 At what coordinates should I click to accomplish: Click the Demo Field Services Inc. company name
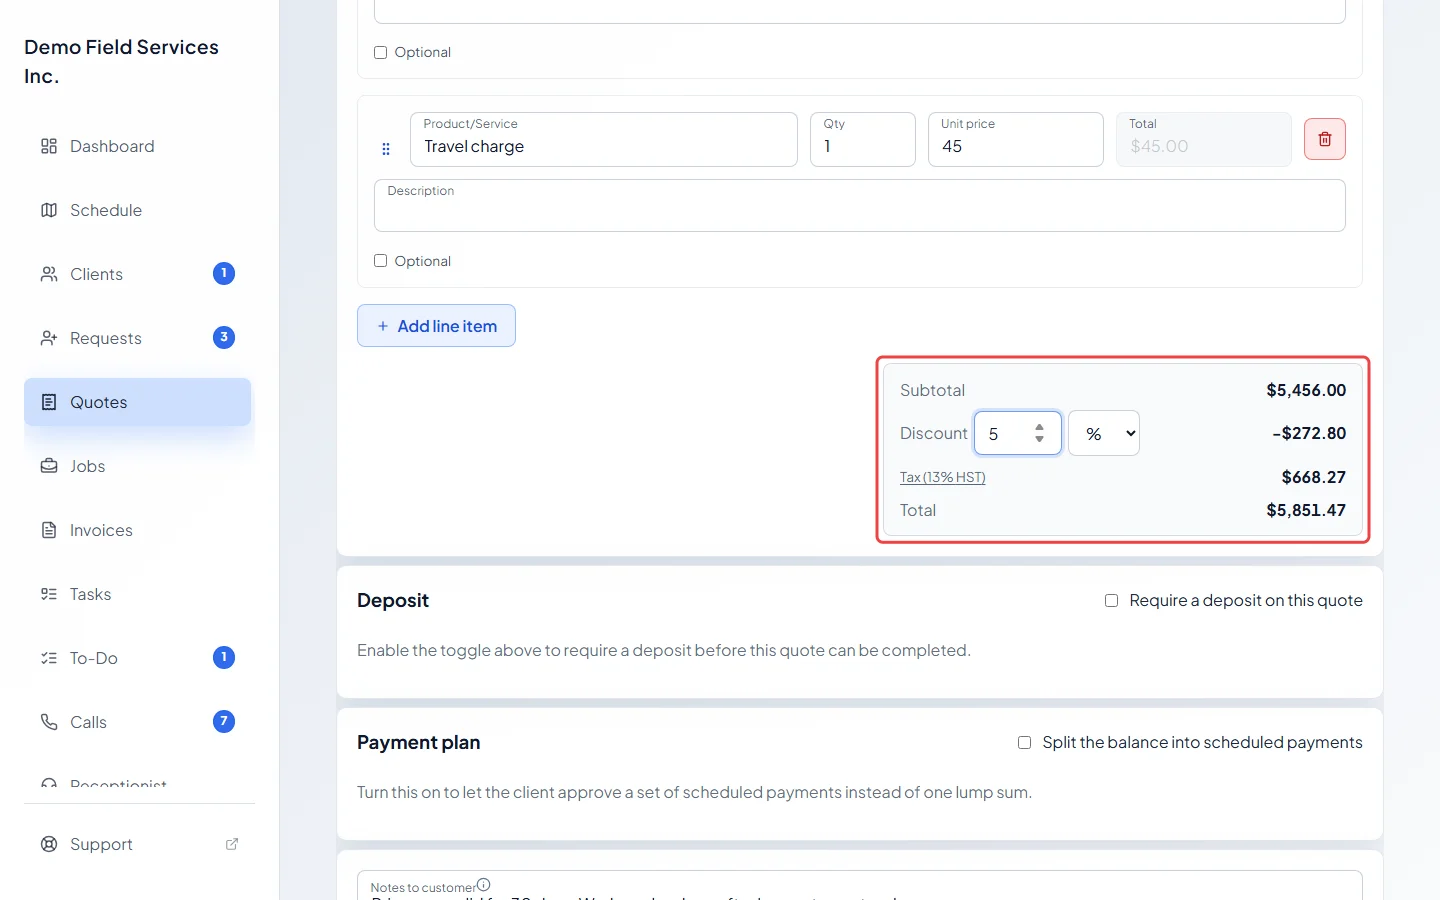(x=121, y=61)
